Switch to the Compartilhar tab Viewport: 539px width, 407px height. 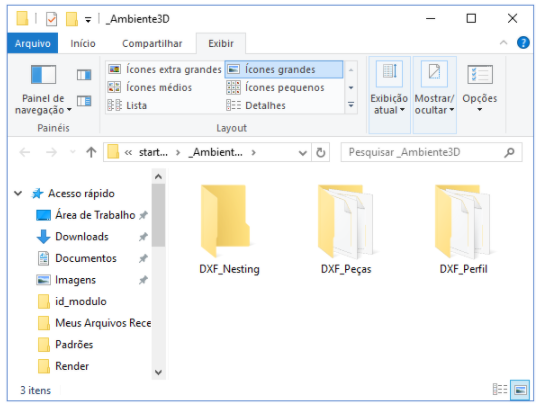tap(152, 43)
